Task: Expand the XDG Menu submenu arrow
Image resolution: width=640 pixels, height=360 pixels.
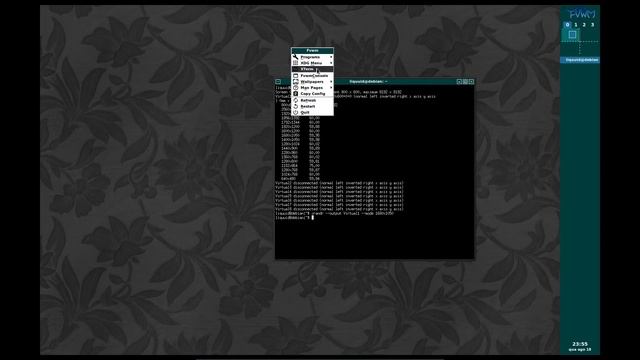Action: pos(331,63)
